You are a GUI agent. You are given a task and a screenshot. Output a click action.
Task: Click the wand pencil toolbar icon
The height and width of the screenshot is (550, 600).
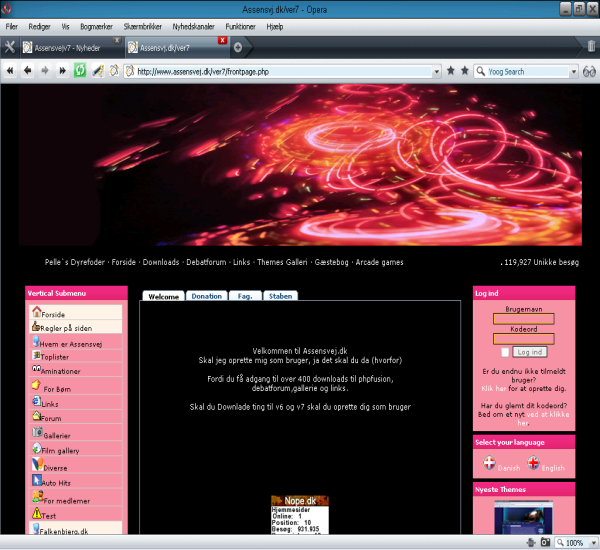(x=98, y=70)
